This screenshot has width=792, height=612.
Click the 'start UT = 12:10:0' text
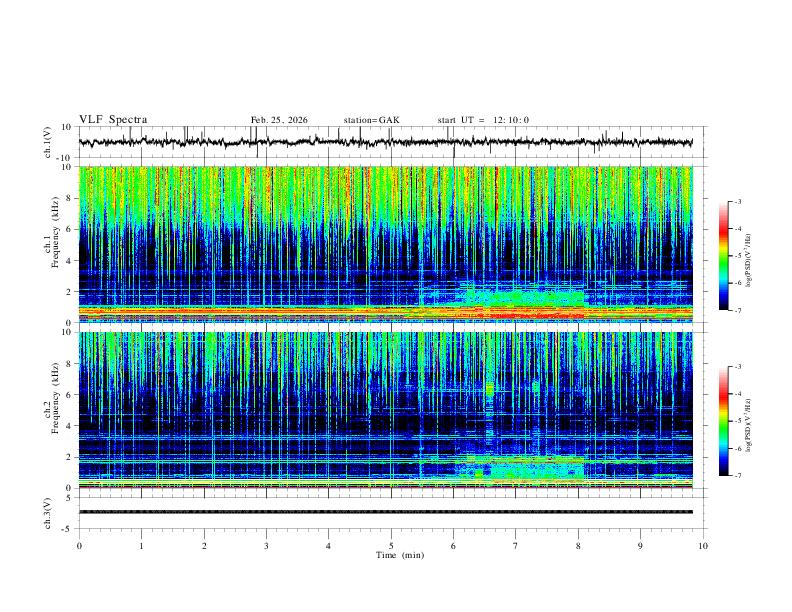point(483,120)
